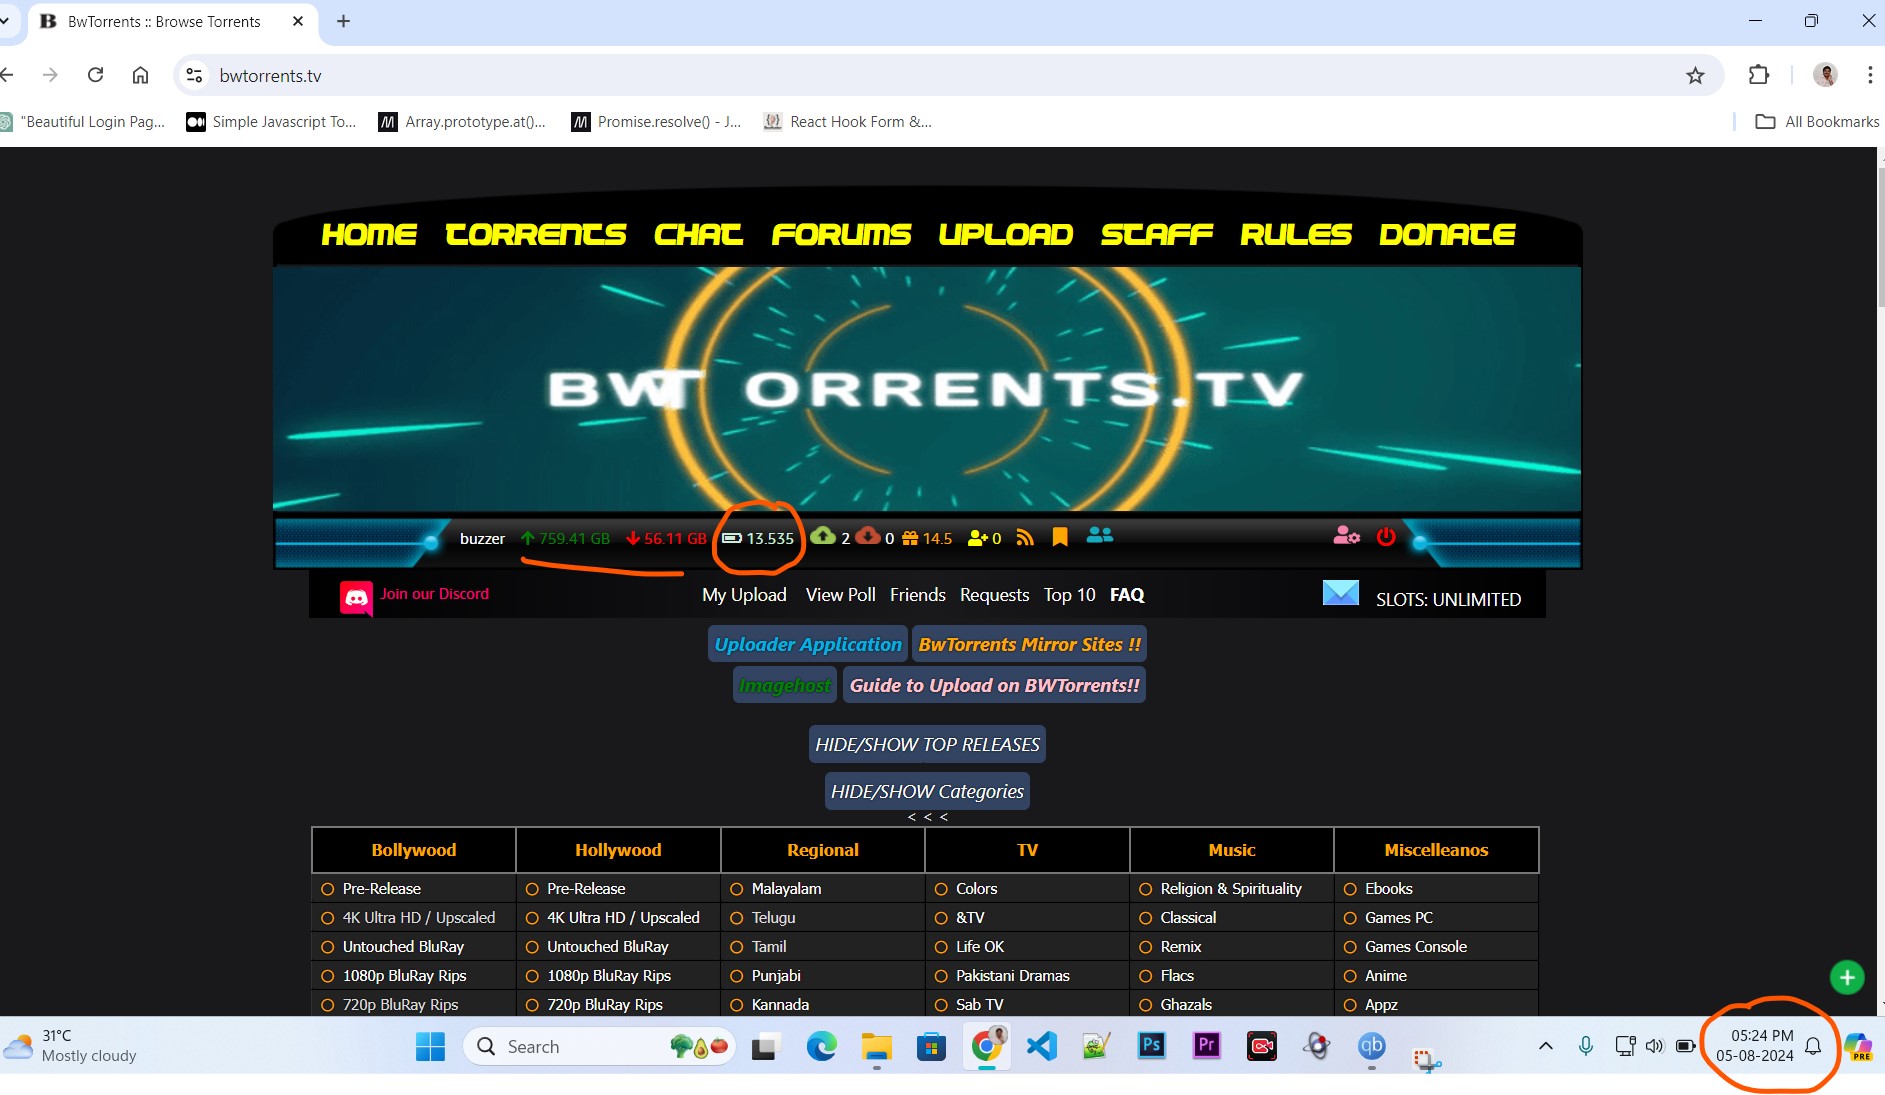Select Bollywood Untouched BluRay radio
The width and height of the screenshot is (1885, 1095).
click(x=327, y=947)
